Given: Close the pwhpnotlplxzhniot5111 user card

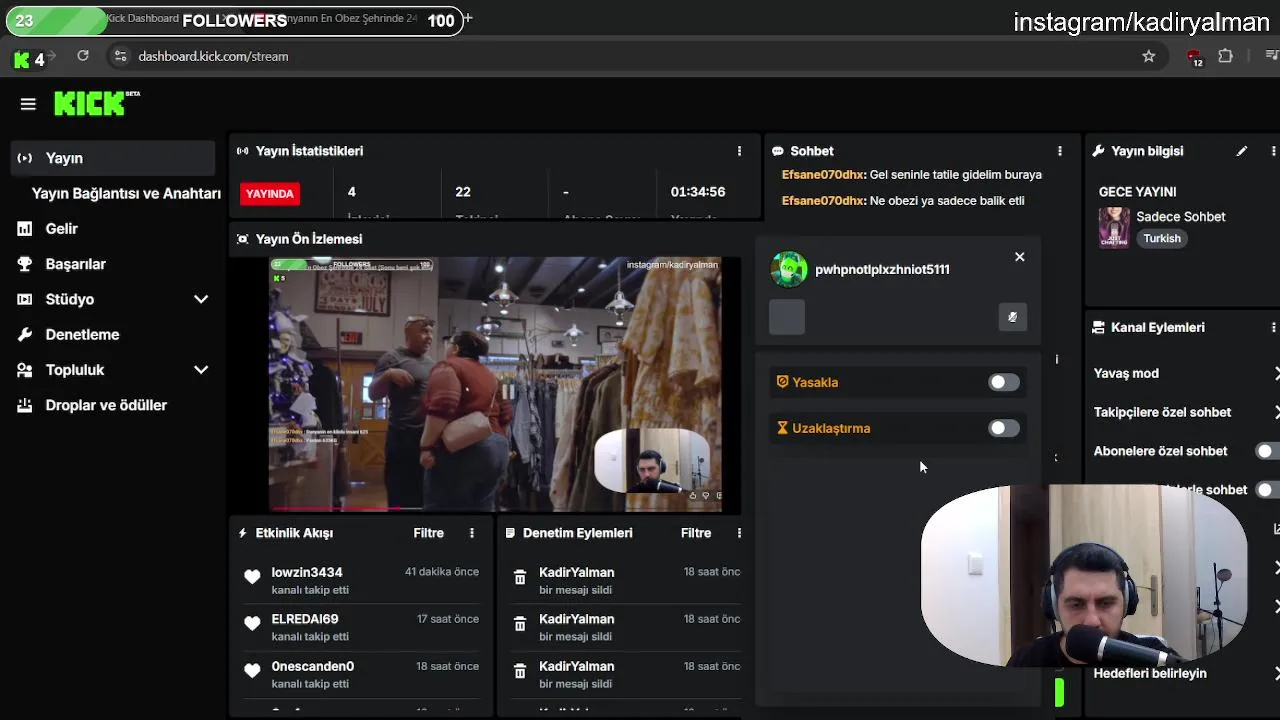Looking at the screenshot, I should point(1020,257).
